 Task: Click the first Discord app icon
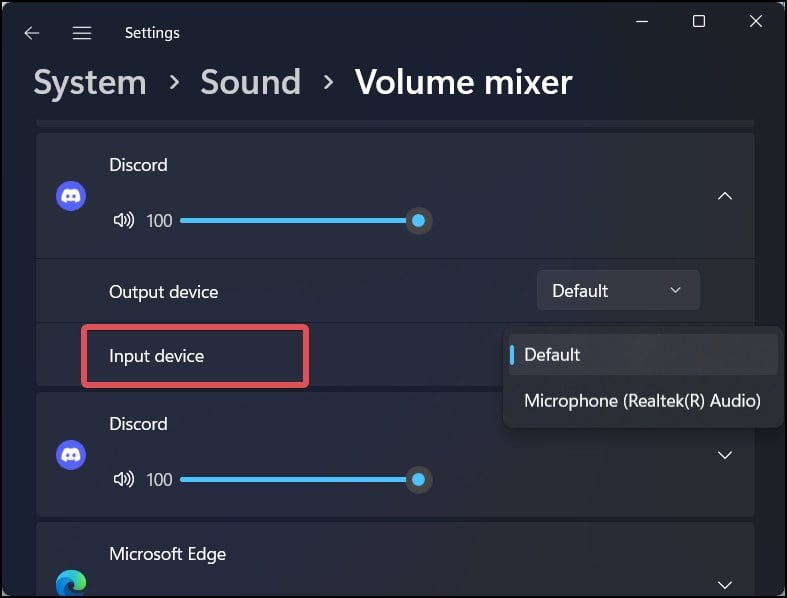pyautogui.click(x=71, y=196)
